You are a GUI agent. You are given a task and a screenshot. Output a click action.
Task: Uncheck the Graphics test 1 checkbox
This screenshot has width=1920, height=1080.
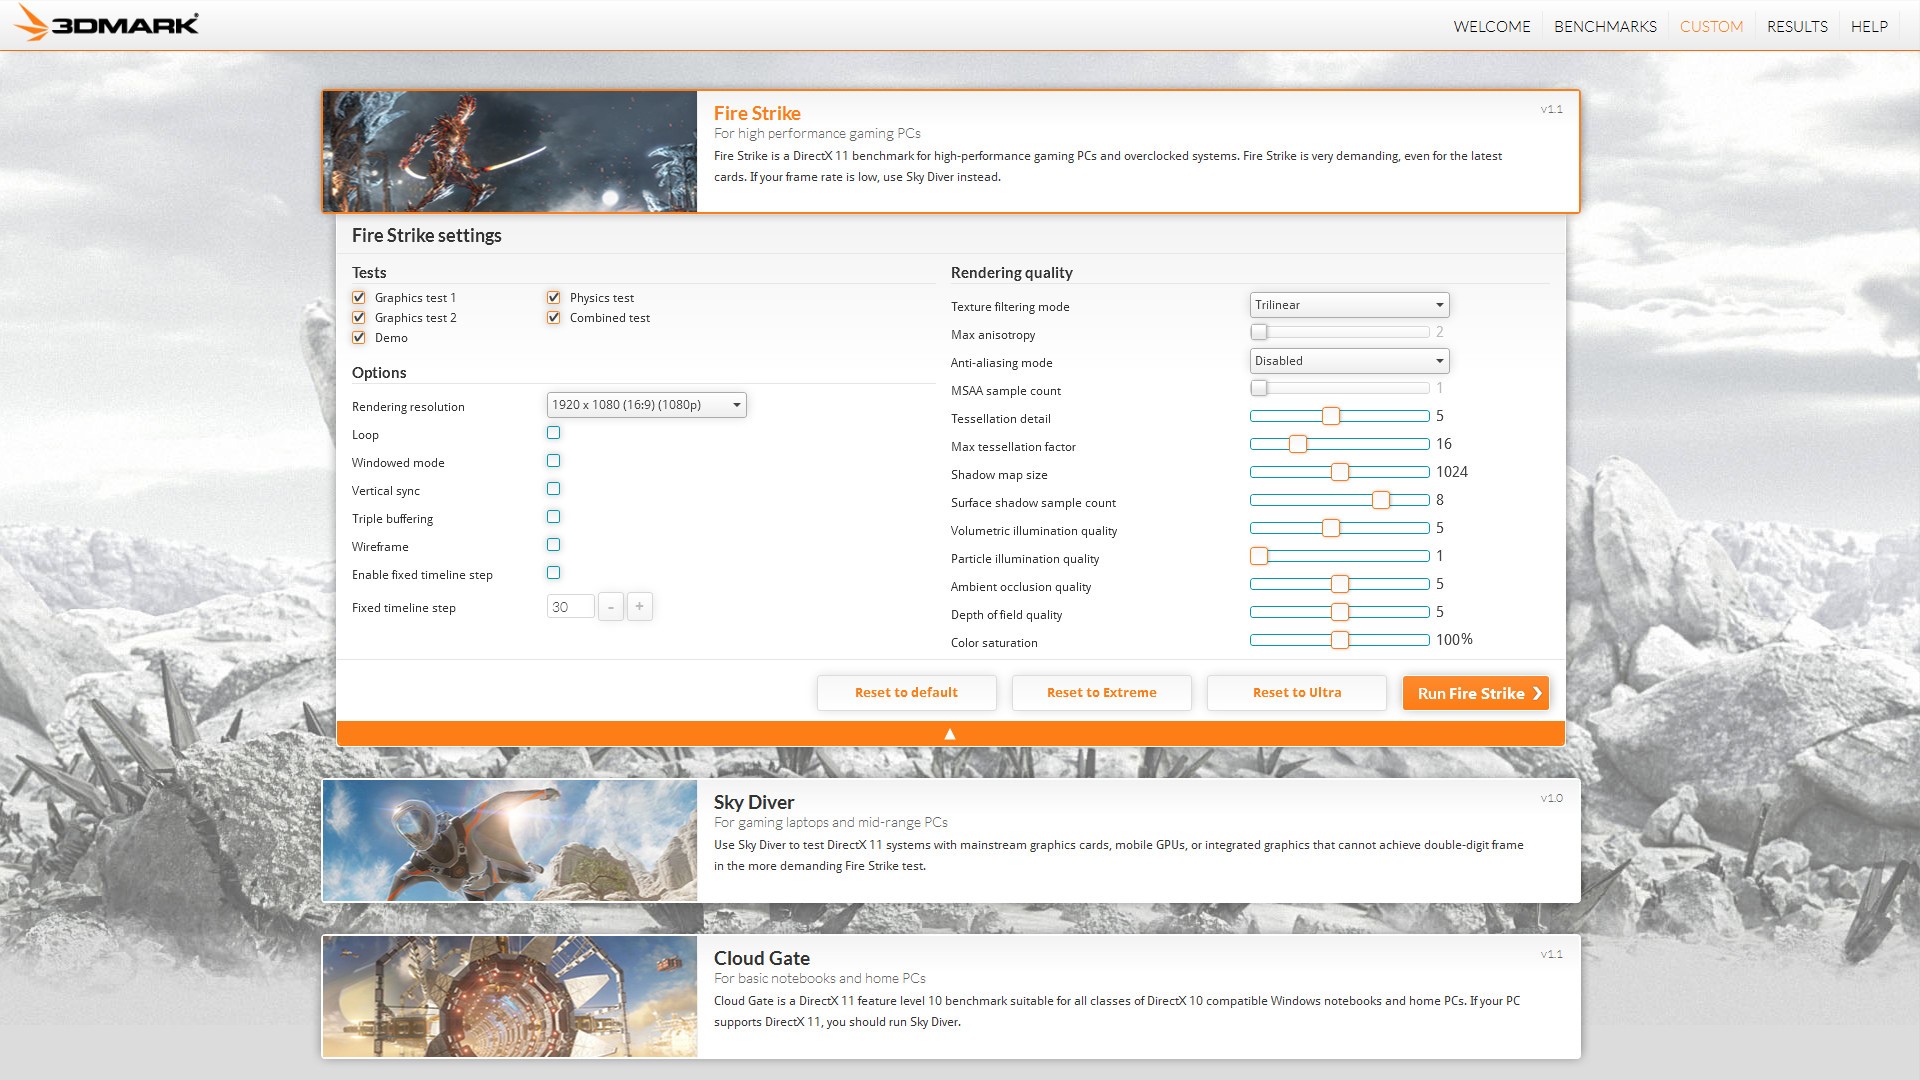pos(359,298)
